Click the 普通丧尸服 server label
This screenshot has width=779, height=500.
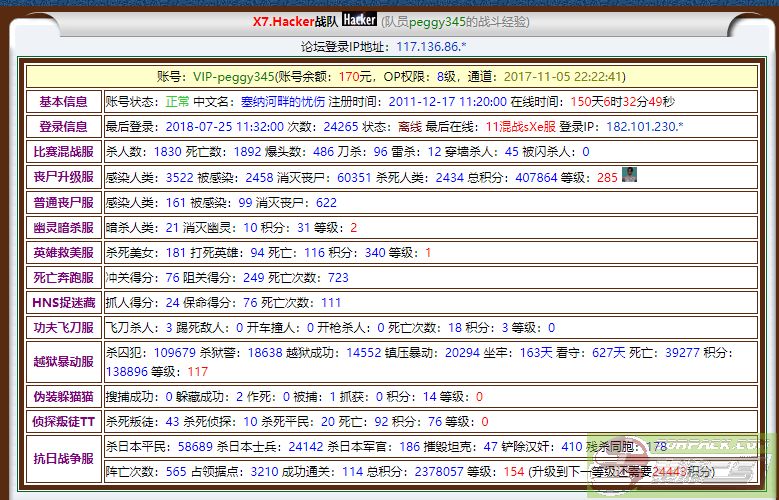tap(63, 202)
